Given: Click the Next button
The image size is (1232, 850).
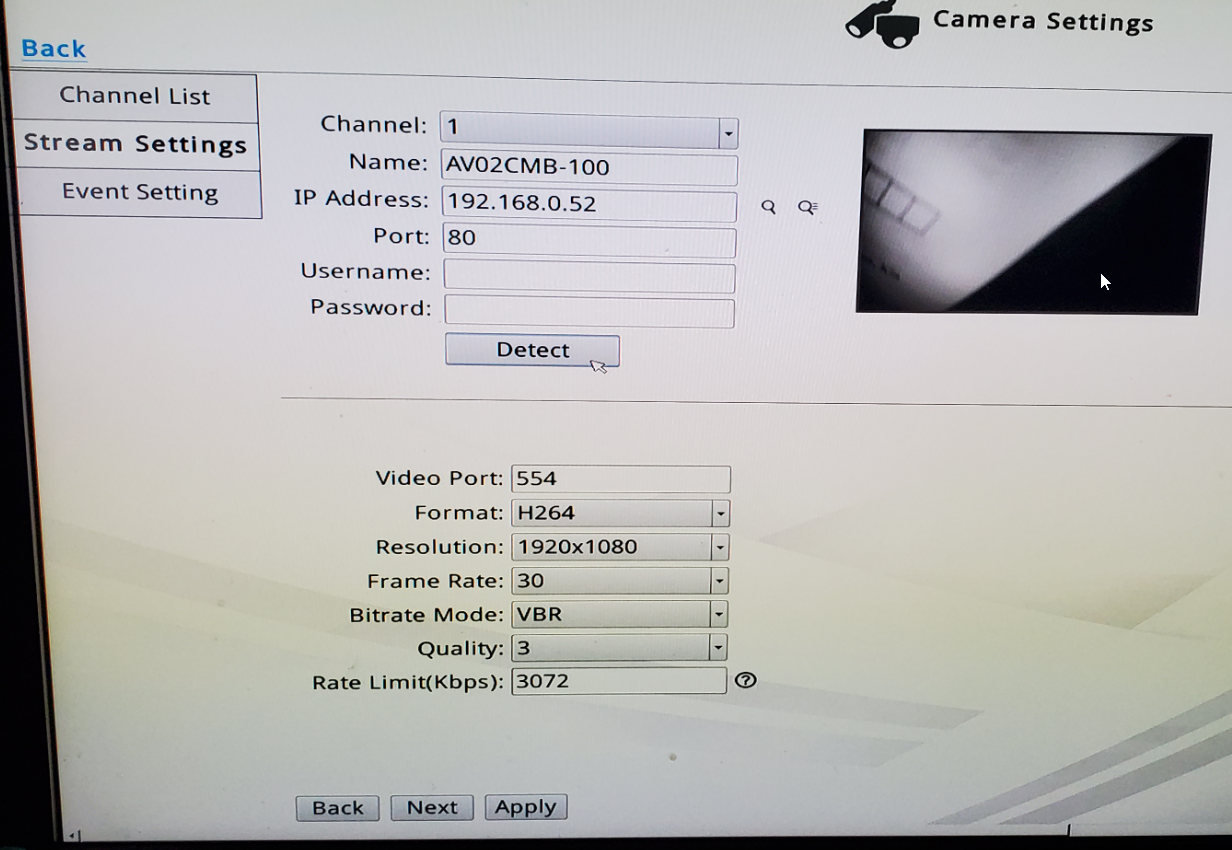Looking at the screenshot, I should tap(432, 807).
